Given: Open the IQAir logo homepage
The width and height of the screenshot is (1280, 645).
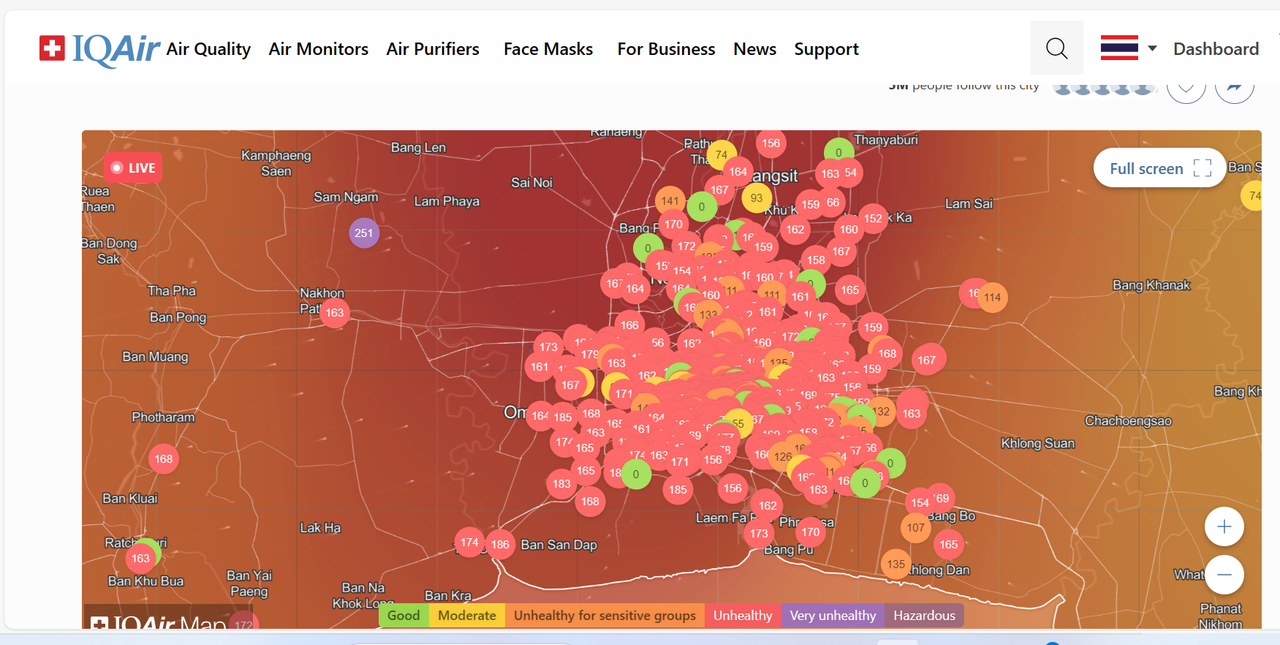Looking at the screenshot, I should (x=99, y=48).
